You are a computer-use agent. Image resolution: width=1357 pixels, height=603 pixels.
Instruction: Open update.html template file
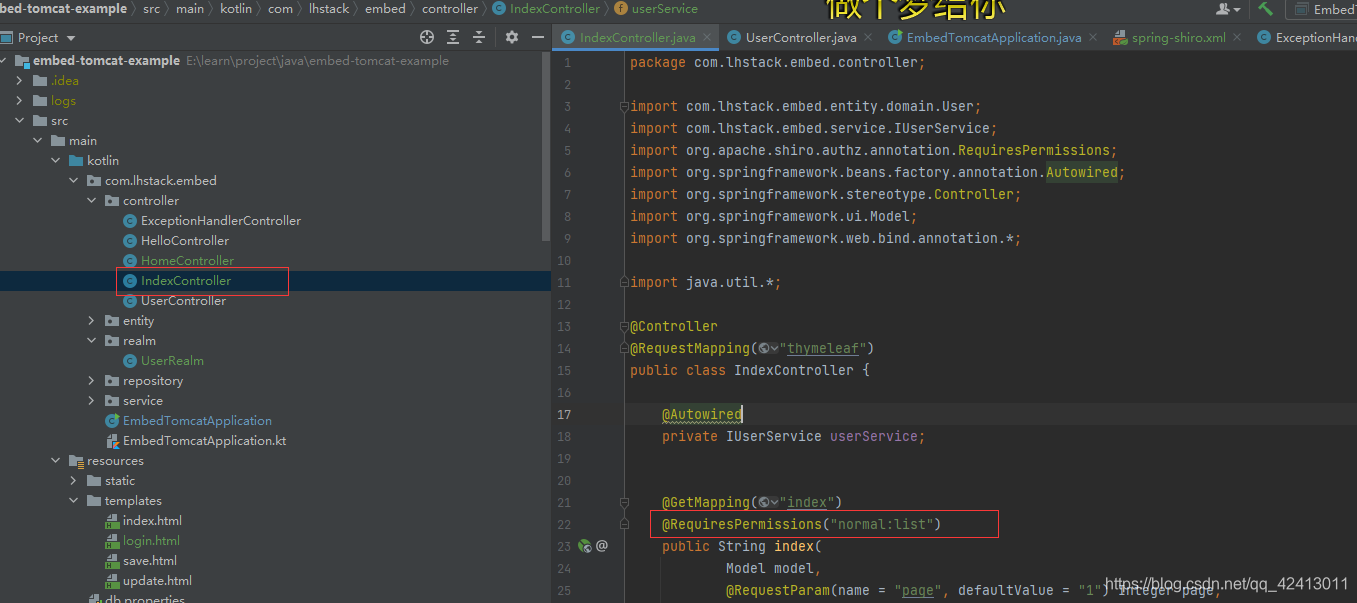tap(157, 581)
